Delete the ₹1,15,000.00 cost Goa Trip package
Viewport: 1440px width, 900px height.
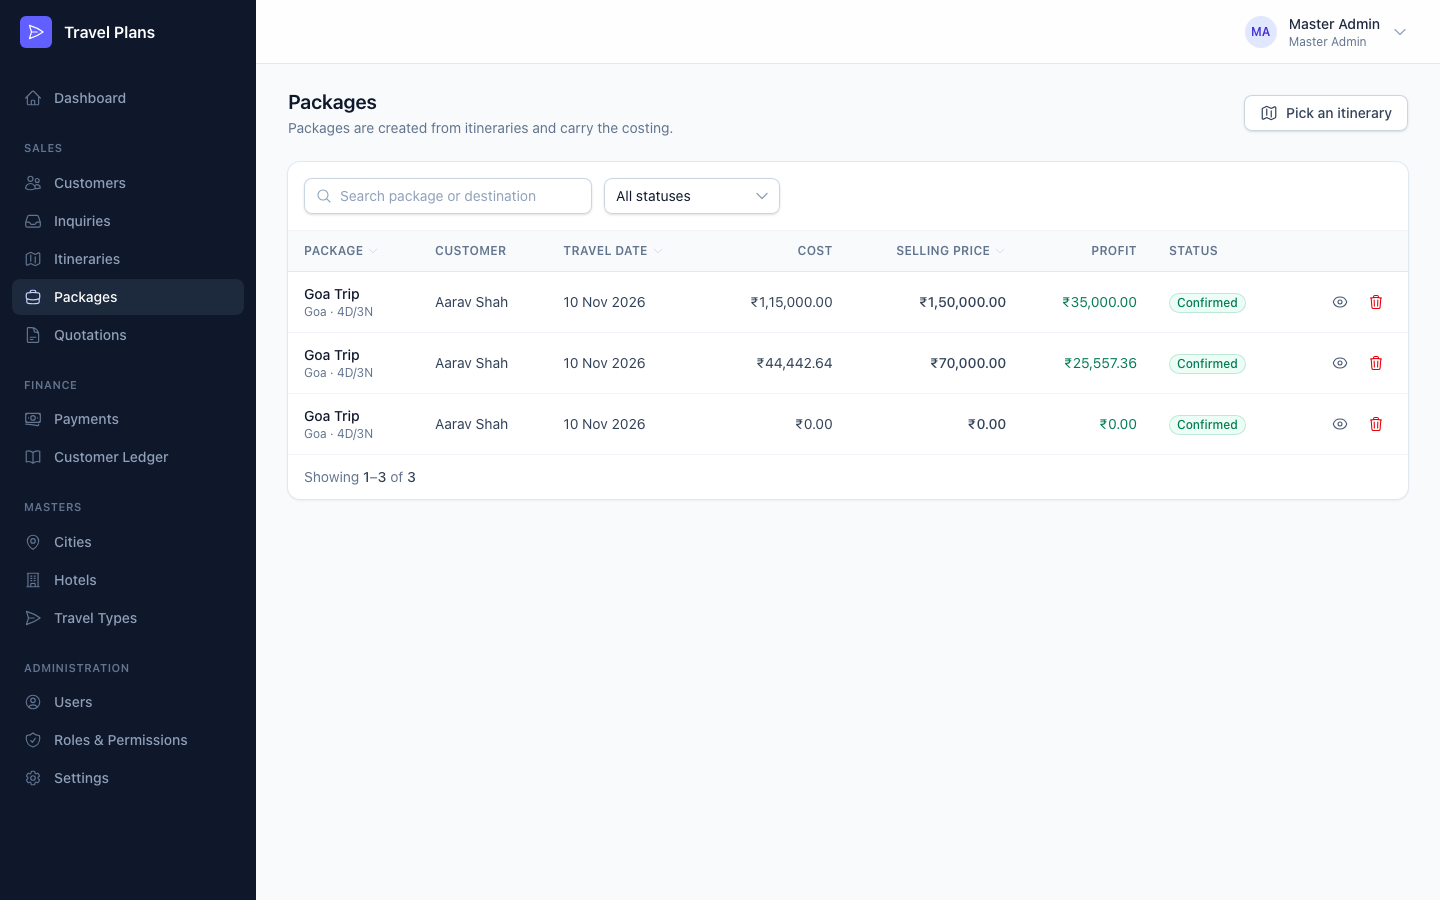pyautogui.click(x=1376, y=302)
